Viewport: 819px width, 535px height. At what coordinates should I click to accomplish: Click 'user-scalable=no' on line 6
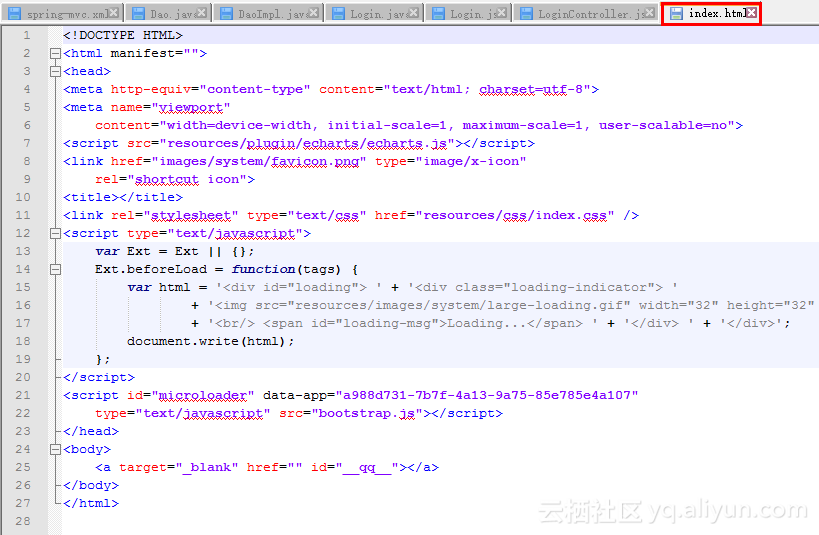coord(663,125)
